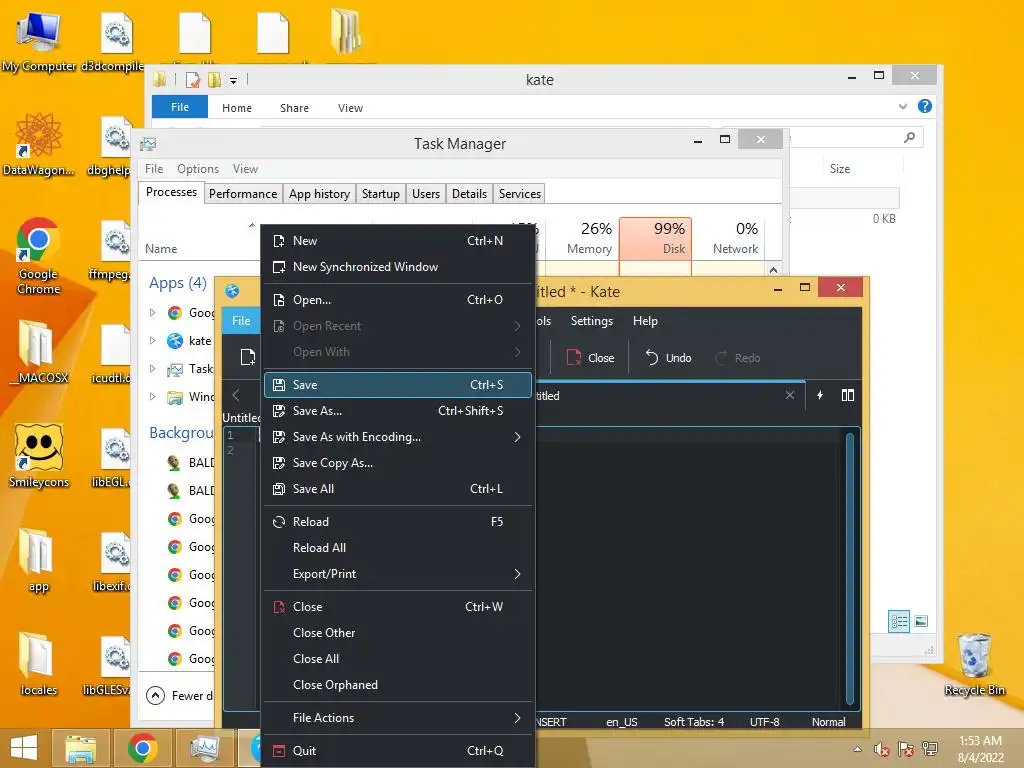
Task: Expand the kate process row in Task Manager
Action: tap(153, 340)
